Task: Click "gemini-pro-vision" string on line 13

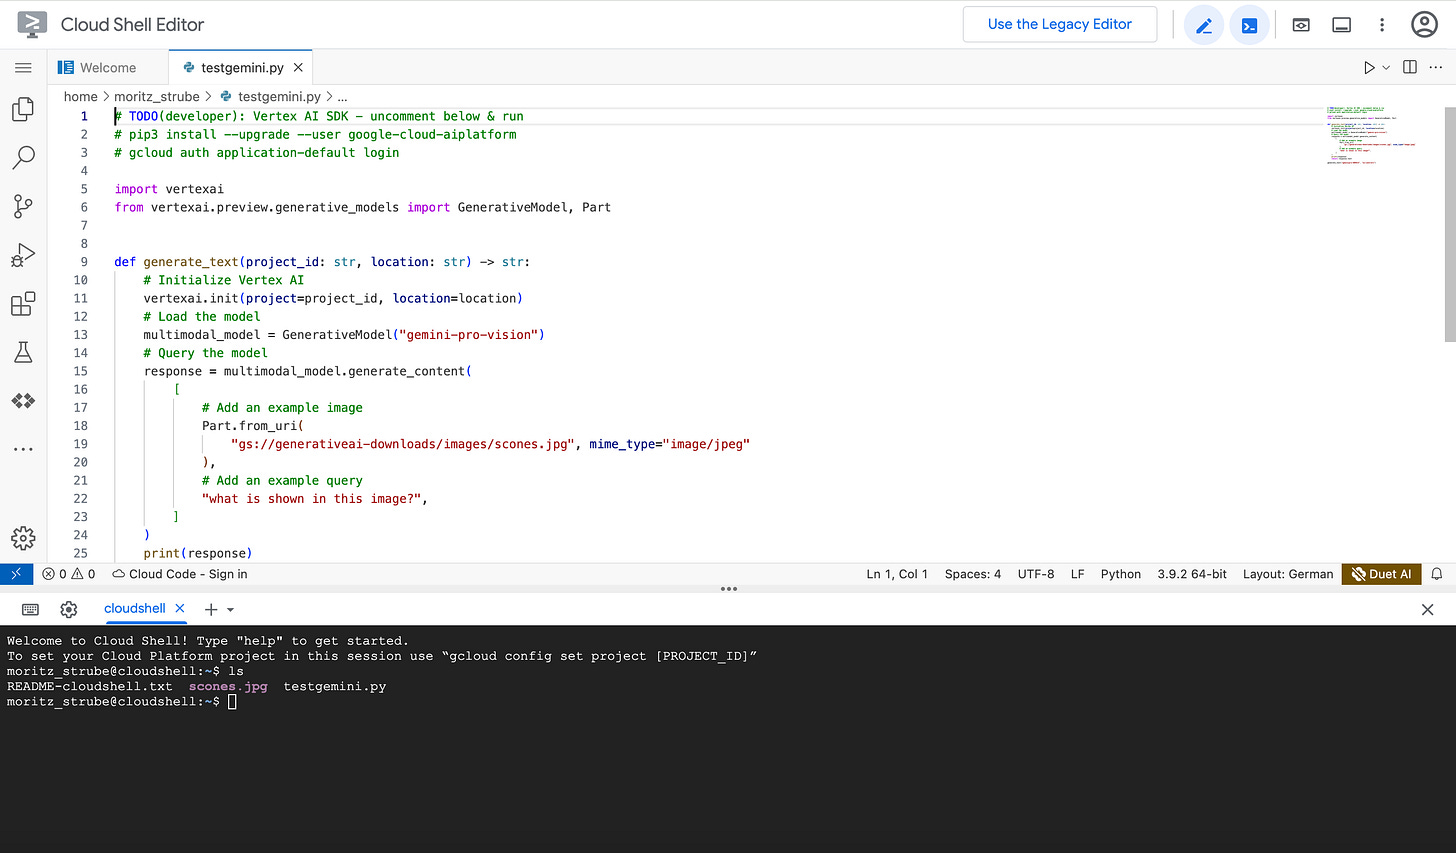Action: pos(468,335)
